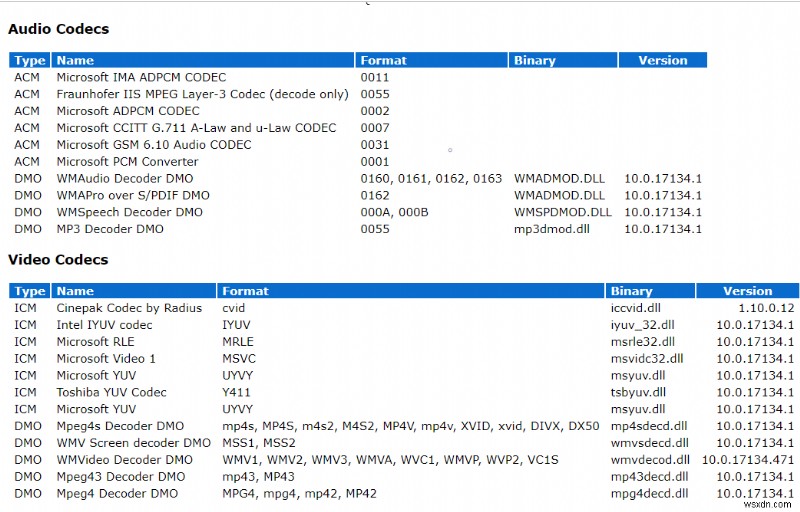Select the Binary header in Video Codecs table
Screen dimensions: 800x512
click(x=650, y=291)
